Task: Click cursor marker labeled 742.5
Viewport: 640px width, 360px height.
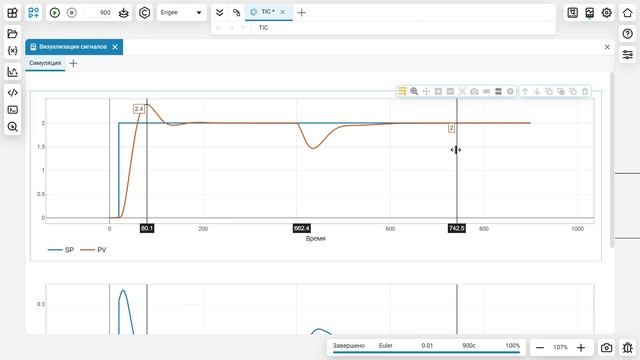Action: tap(457, 228)
